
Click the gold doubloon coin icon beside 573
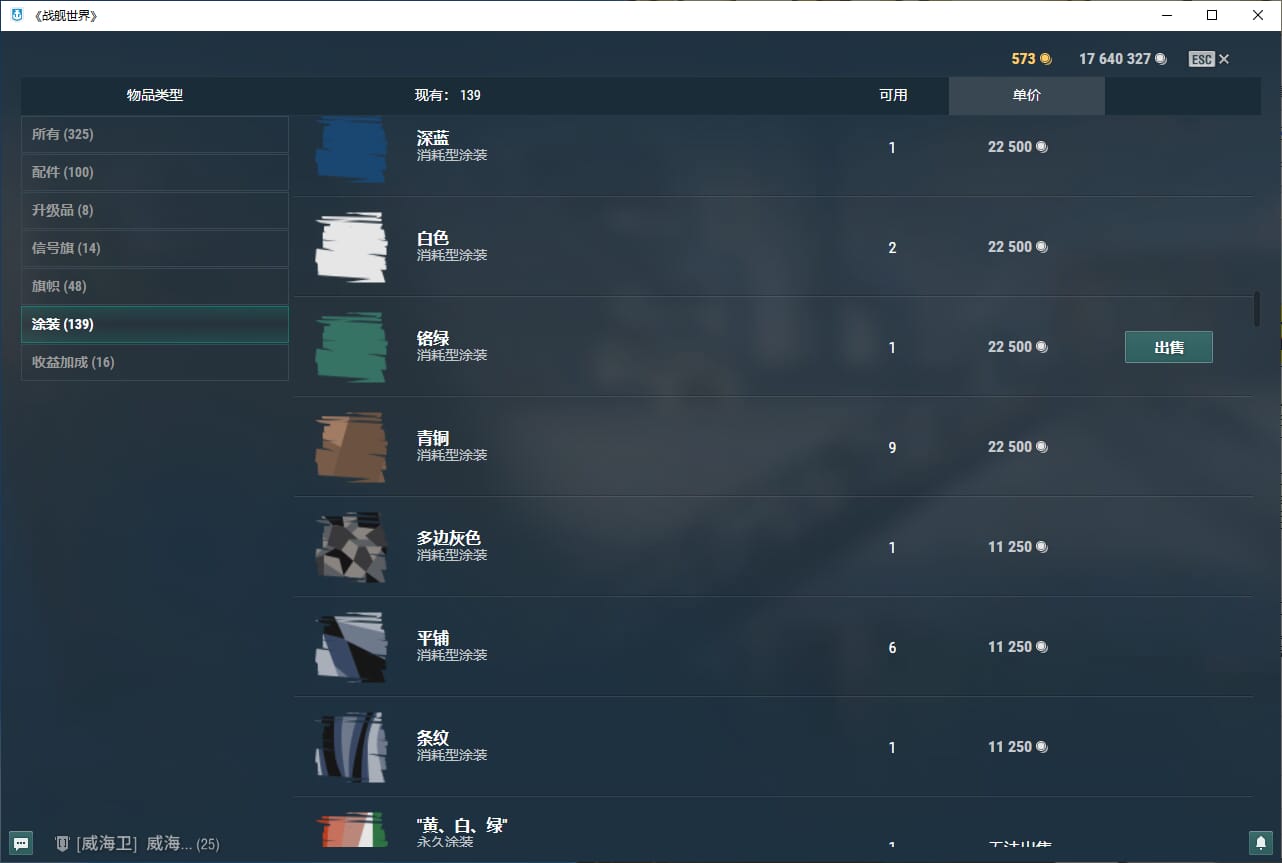tap(1046, 59)
